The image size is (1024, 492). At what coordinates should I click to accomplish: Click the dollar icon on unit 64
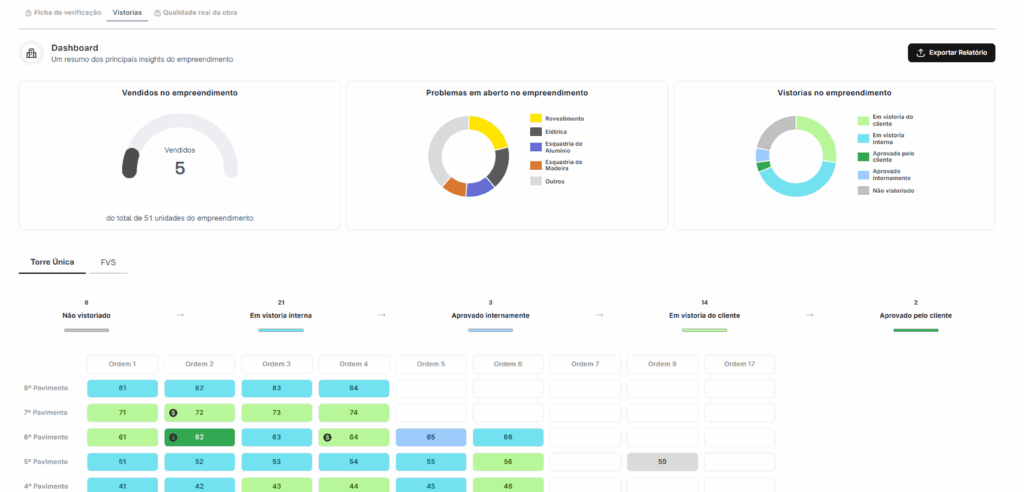click(x=327, y=437)
